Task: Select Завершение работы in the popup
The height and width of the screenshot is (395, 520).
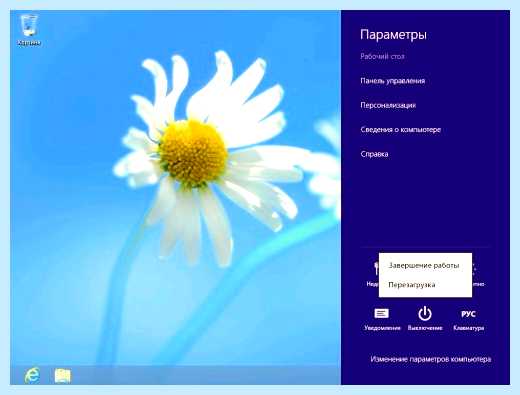Action: (x=424, y=266)
